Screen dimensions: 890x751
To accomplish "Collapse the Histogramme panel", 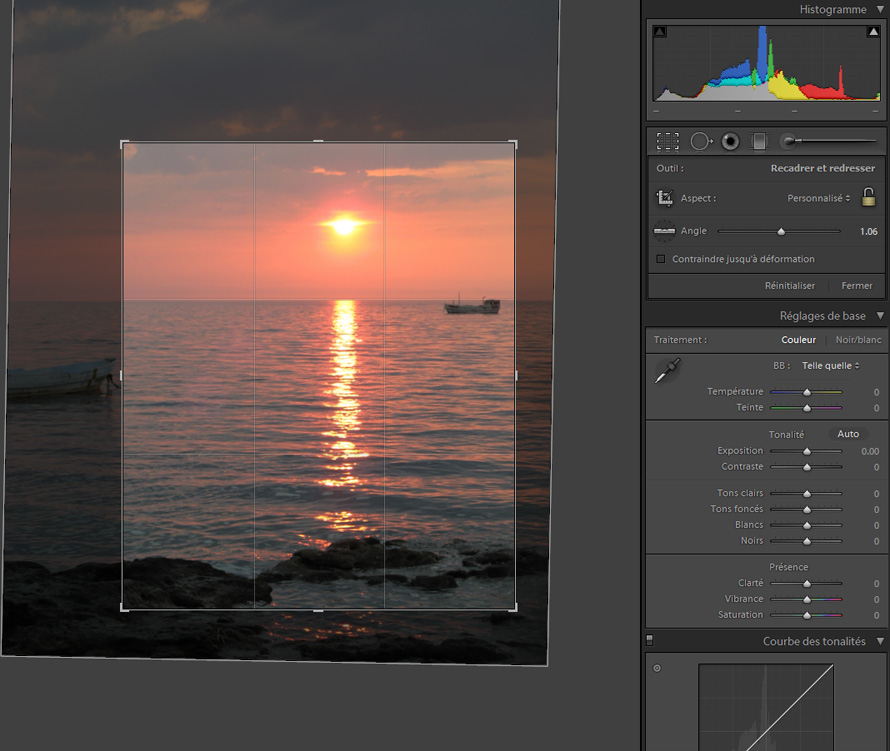I will 880,9.
